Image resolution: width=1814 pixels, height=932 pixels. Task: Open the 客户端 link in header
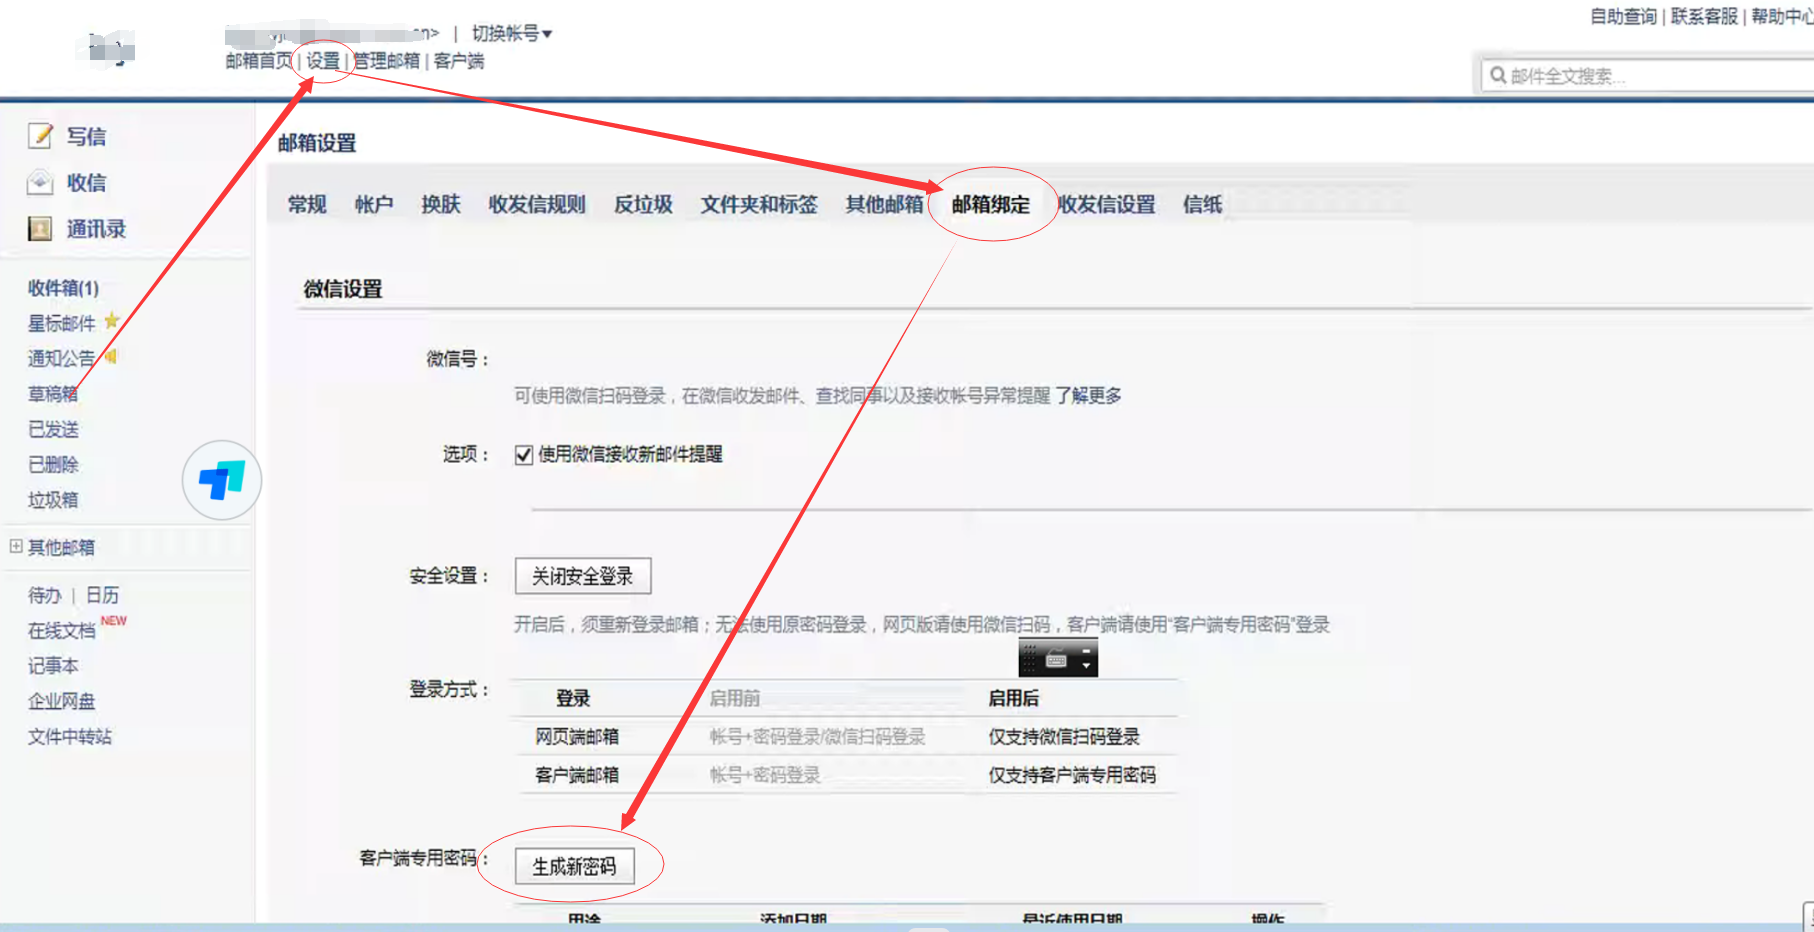coord(459,61)
